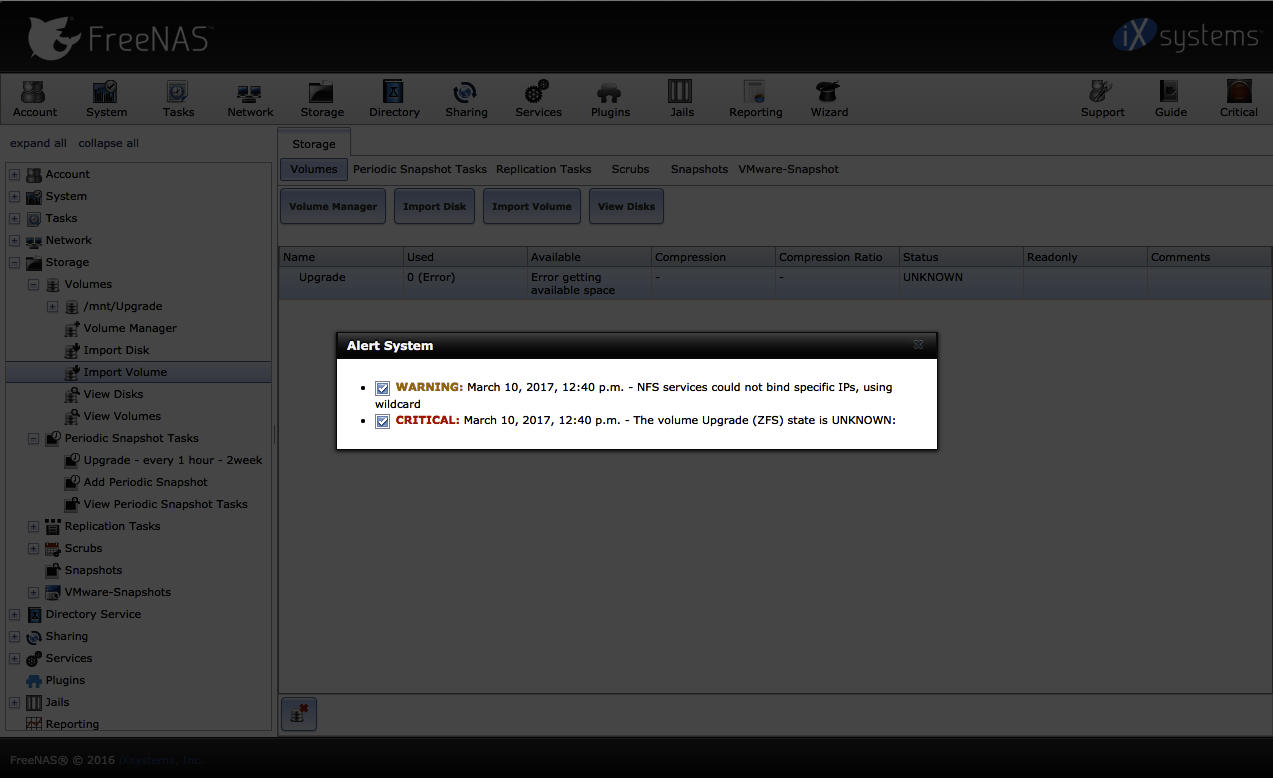Expand the System tree node
Viewport: 1273px width, 778px height.
14,196
